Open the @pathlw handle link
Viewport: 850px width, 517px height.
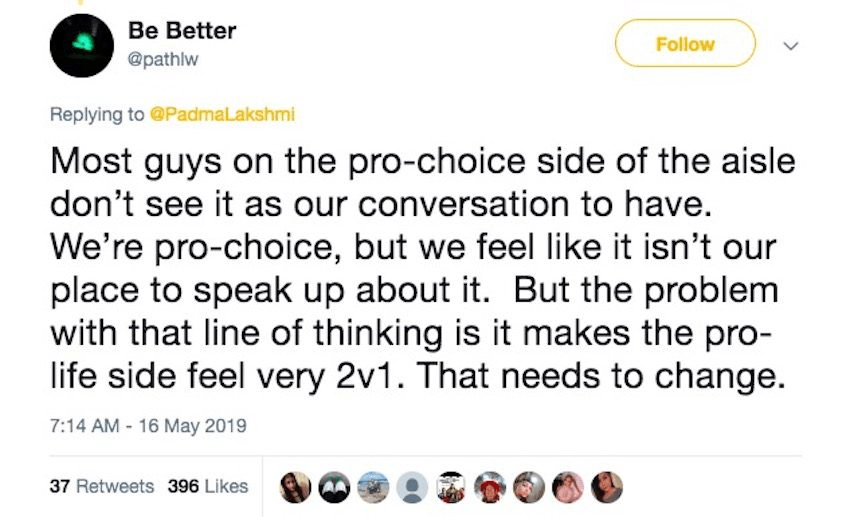click(160, 58)
